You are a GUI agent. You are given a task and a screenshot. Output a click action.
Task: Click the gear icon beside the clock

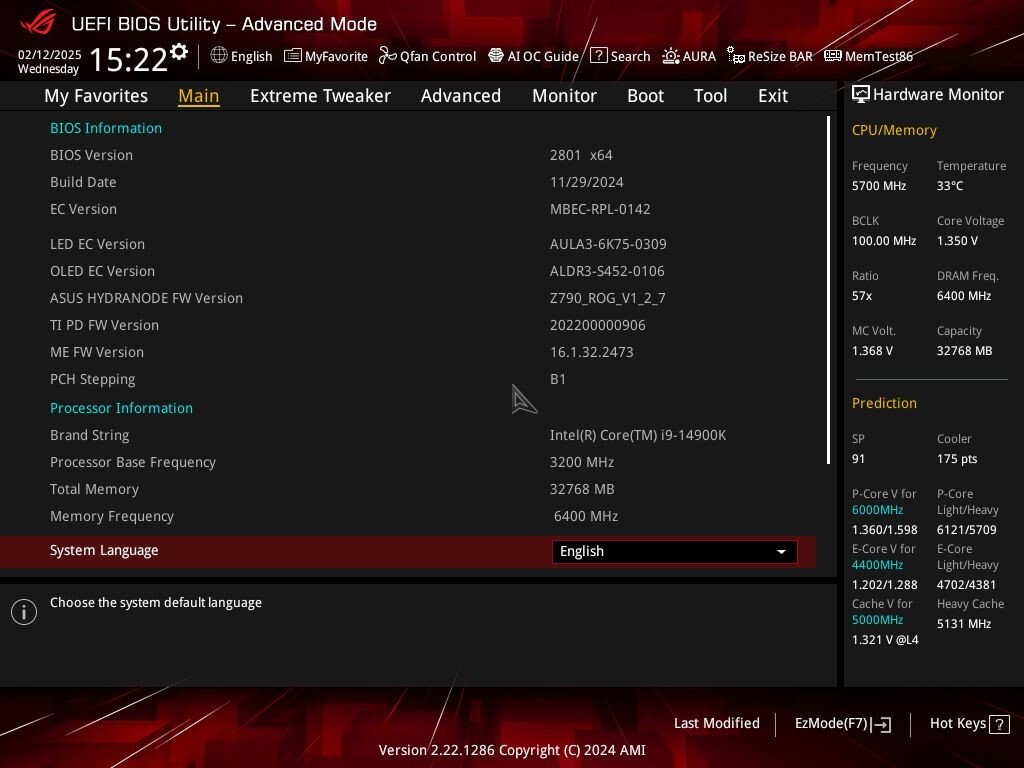pyautogui.click(x=179, y=52)
